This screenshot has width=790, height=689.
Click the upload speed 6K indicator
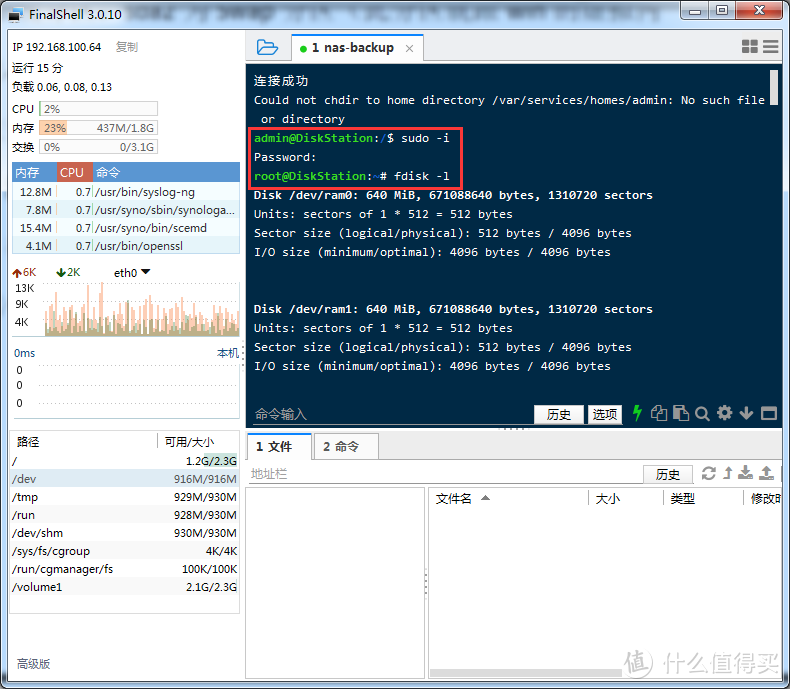24,272
